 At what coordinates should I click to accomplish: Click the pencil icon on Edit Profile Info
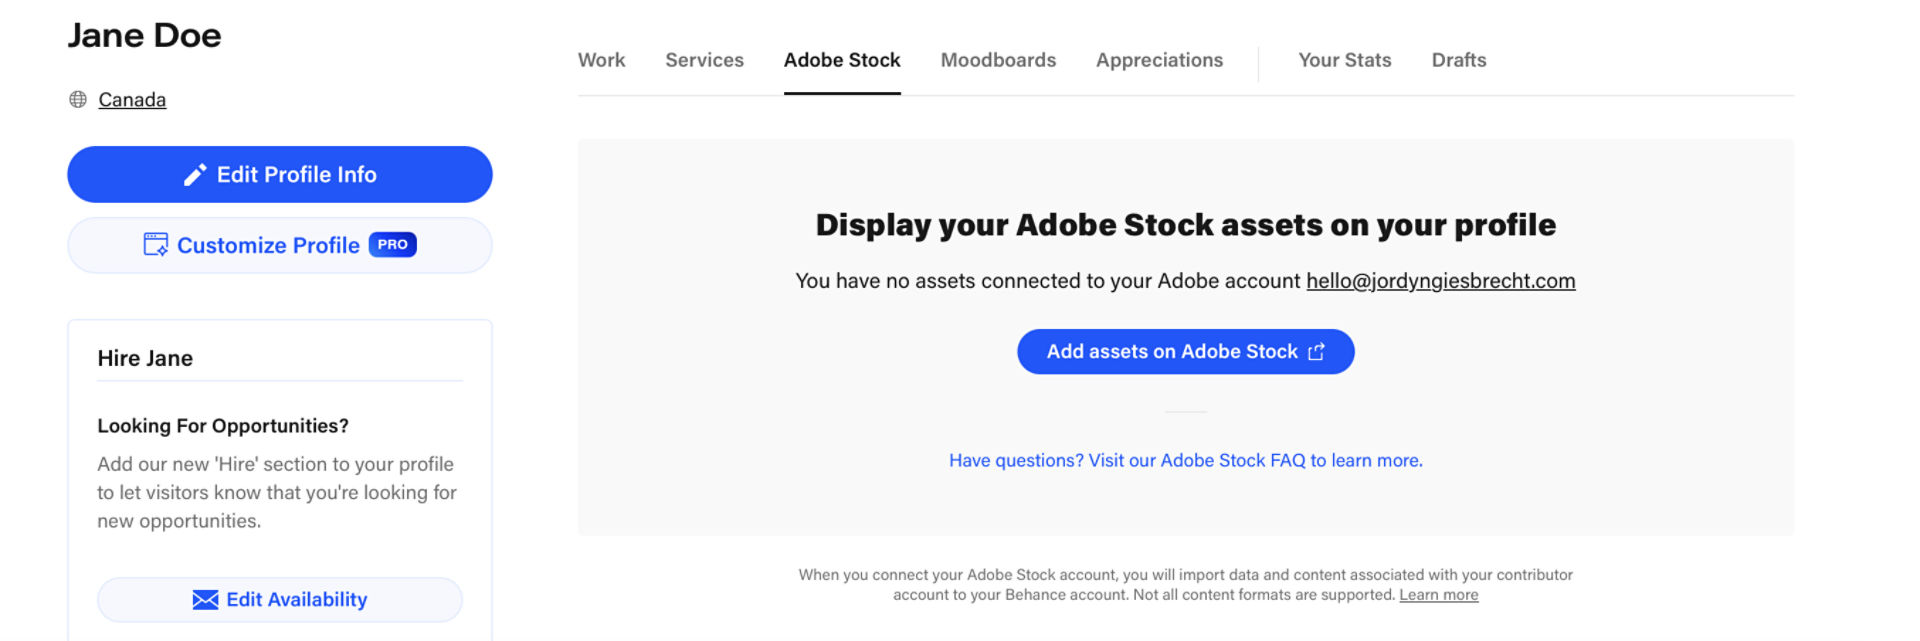coord(195,175)
